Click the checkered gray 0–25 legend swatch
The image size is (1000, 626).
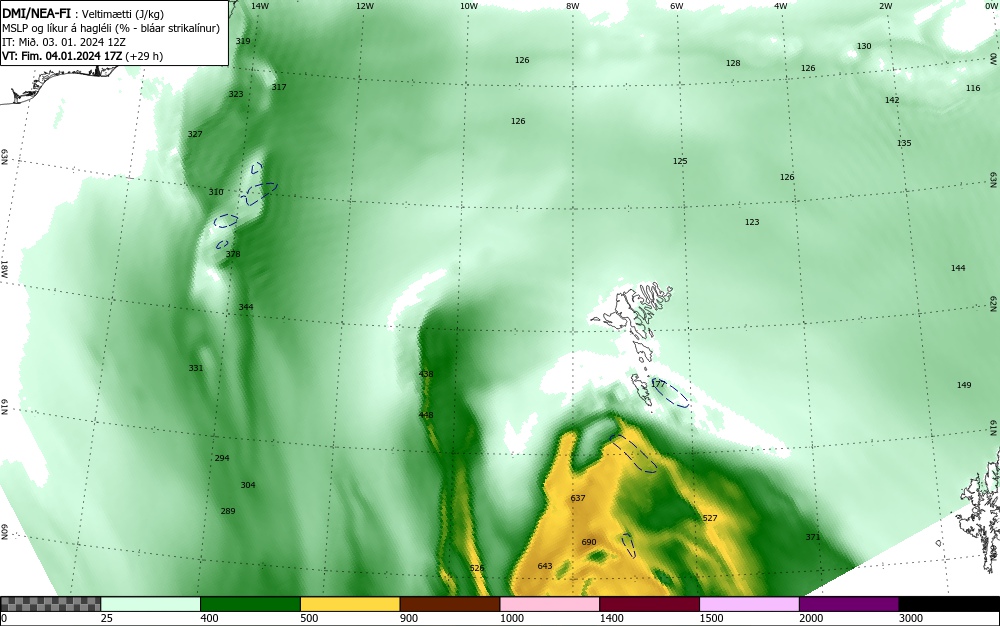(50, 604)
